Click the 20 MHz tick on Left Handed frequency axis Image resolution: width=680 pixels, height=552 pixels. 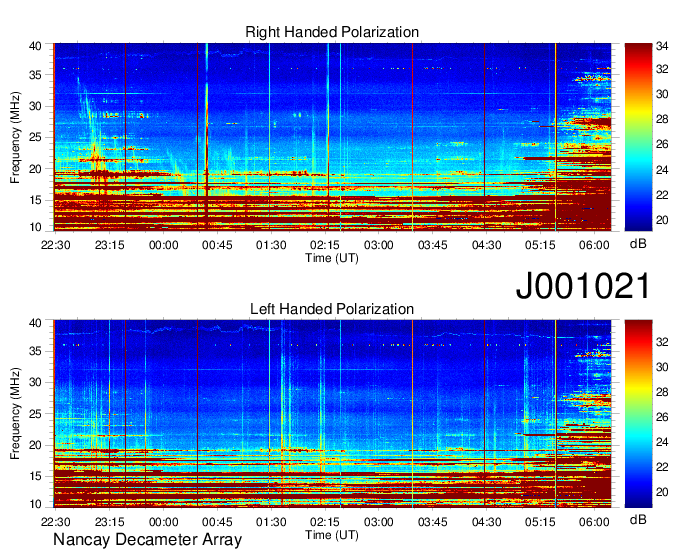[x=36, y=445]
